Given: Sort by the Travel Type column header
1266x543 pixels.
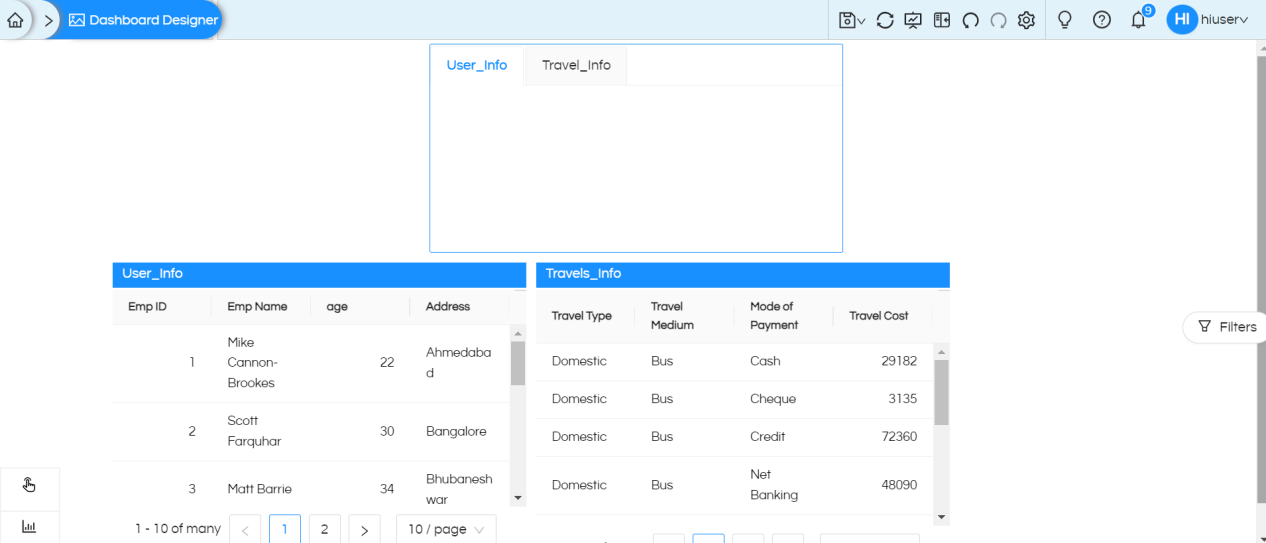Looking at the screenshot, I should pyautogui.click(x=585, y=316).
